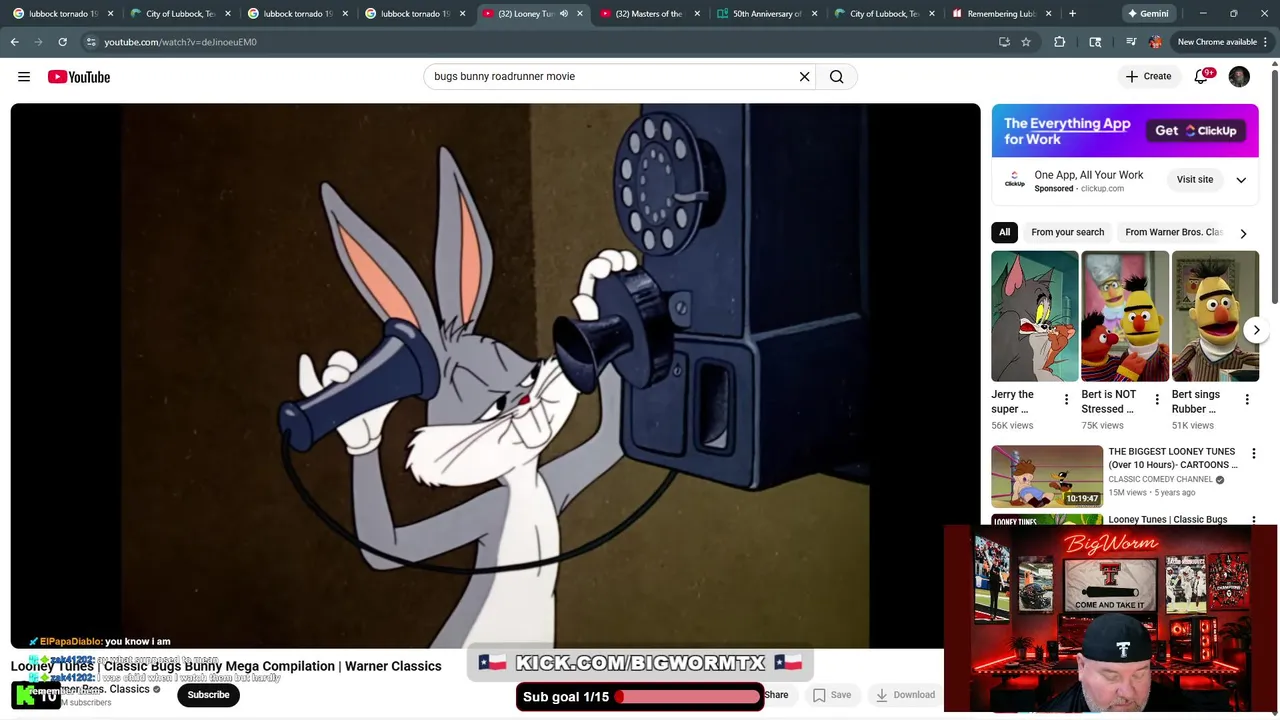
Task: Click the THE BIGGEST LOONEY TUNES title text
Action: click(1173, 458)
